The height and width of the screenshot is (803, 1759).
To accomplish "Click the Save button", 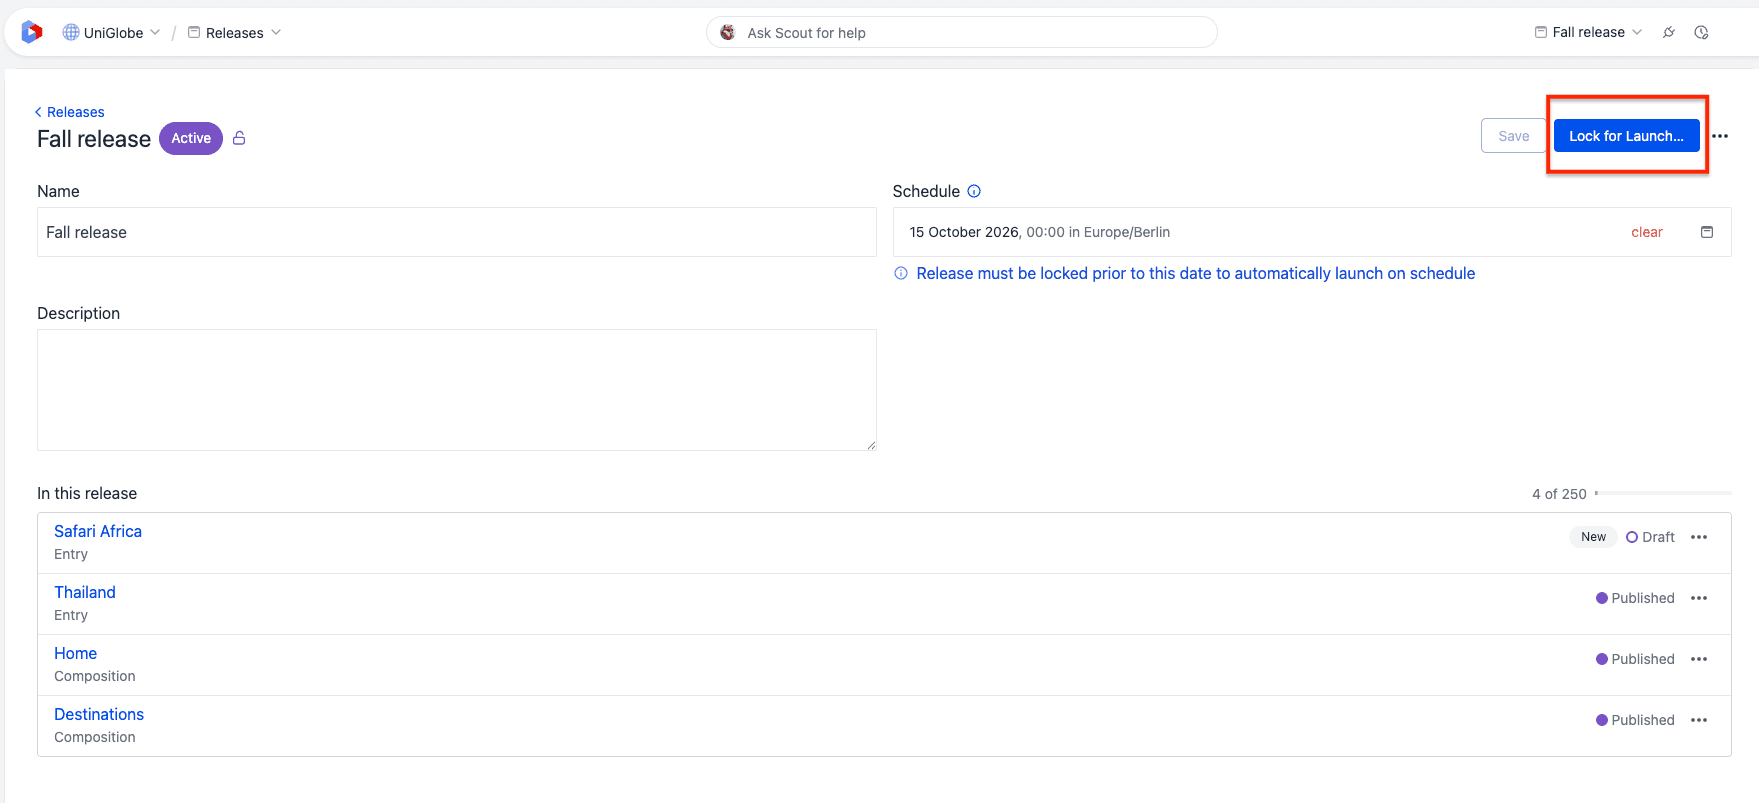I will [x=1513, y=136].
